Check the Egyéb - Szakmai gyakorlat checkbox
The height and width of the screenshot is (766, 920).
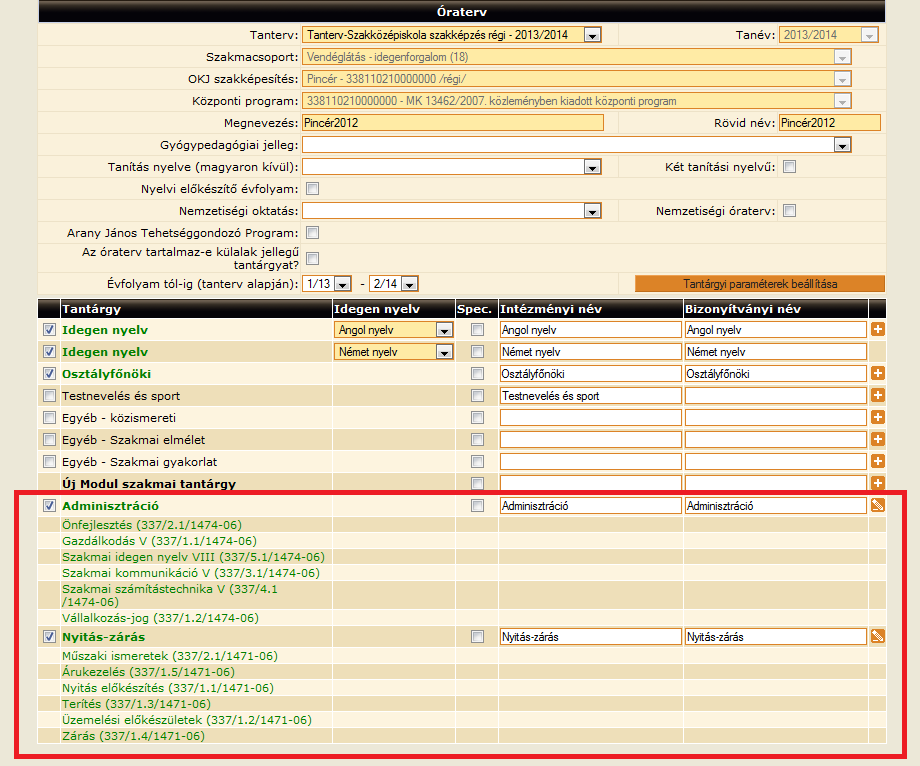click(49, 462)
